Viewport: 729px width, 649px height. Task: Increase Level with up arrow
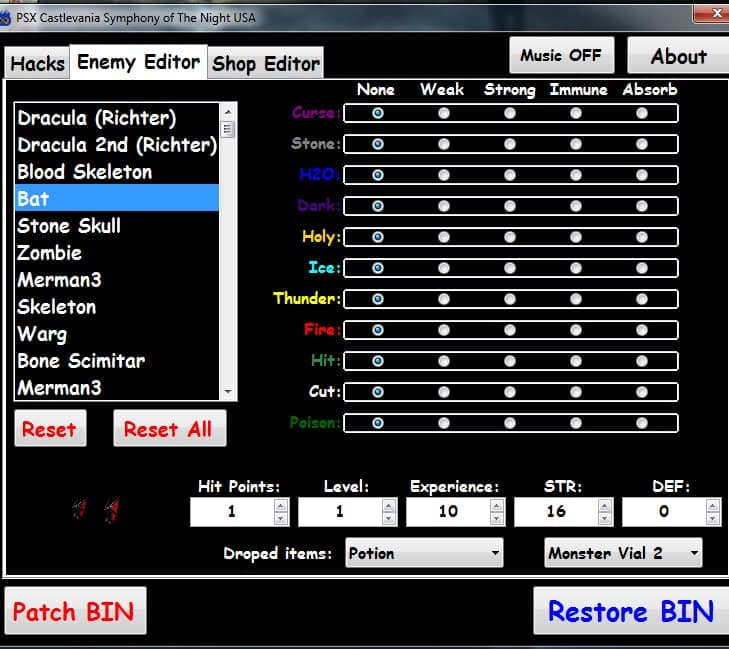pos(389,505)
